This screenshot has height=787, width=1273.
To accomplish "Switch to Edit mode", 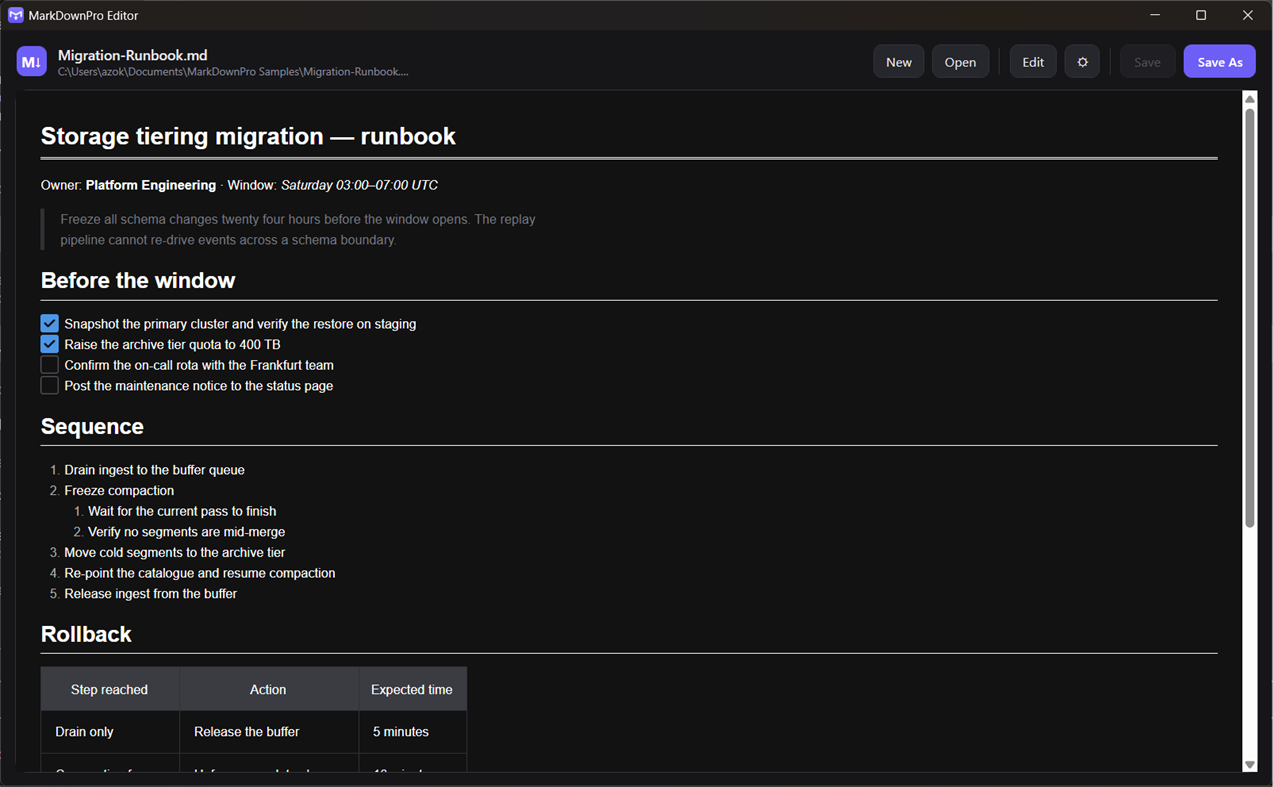I will click(1033, 62).
